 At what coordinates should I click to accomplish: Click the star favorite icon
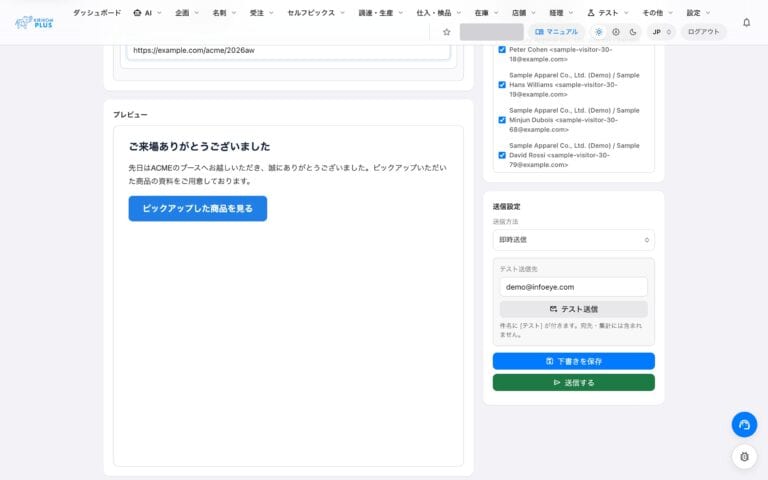tap(446, 32)
